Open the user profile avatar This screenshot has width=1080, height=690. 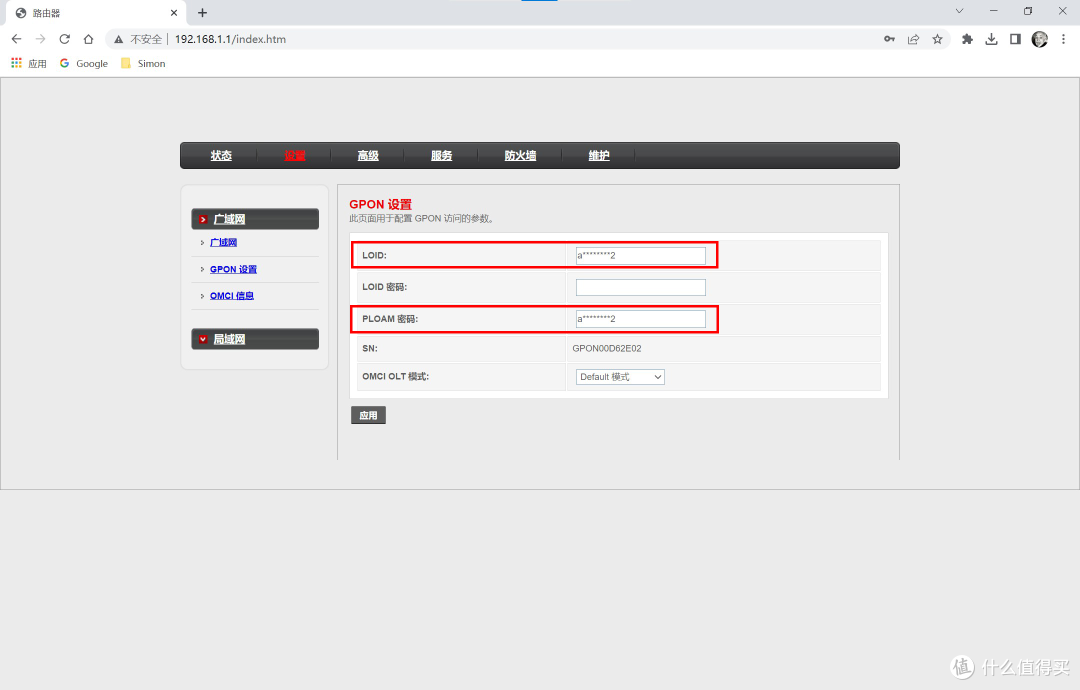click(1039, 39)
